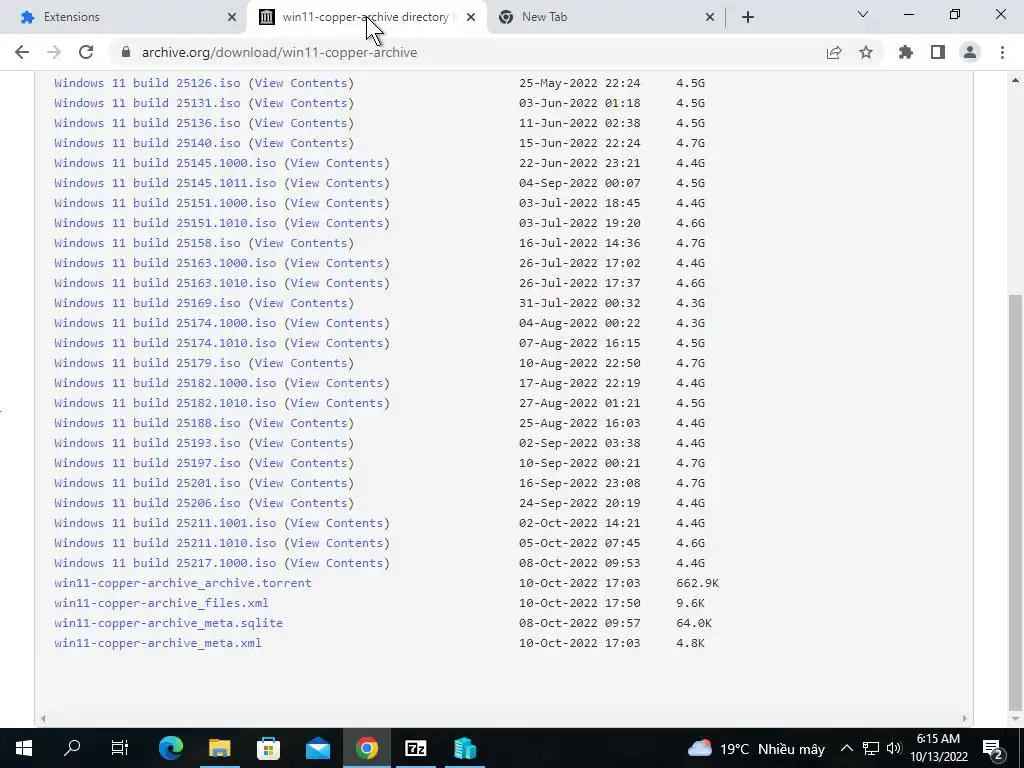Viewport: 1024px width, 768px height.
Task: Open the Extensions puzzle menu
Action: [x=906, y=52]
